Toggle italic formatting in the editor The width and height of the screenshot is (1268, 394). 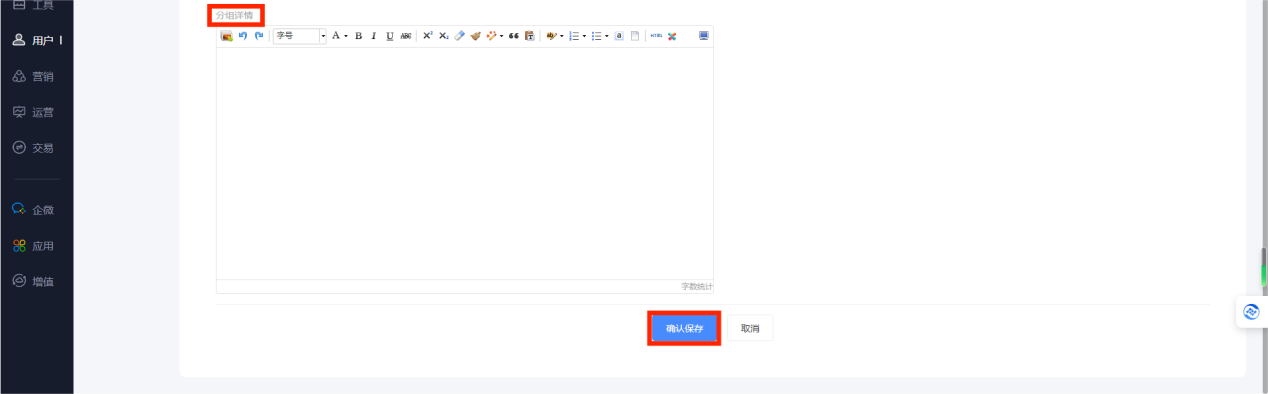point(374,36)
